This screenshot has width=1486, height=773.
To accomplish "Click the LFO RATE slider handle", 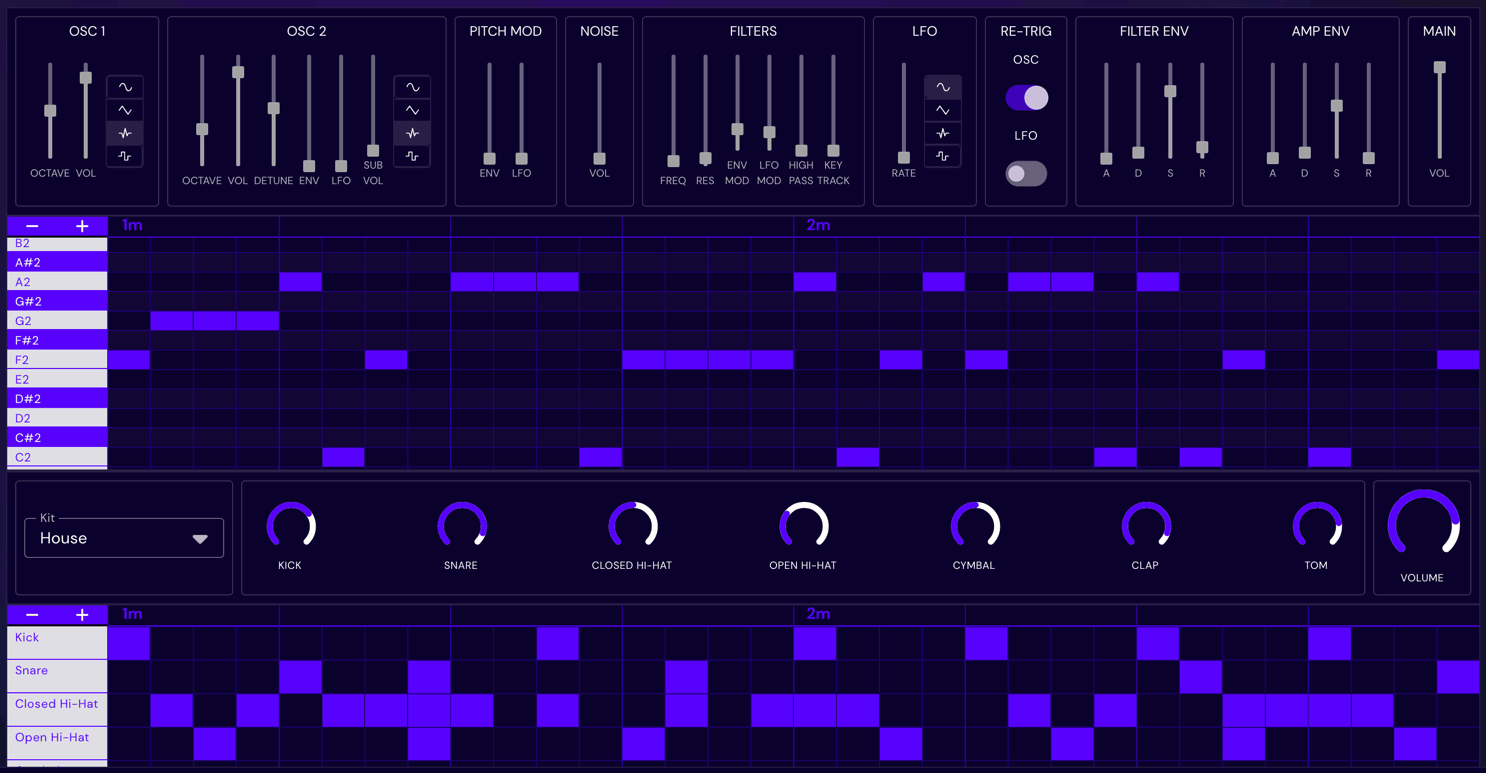I will (x=904, y=158).
